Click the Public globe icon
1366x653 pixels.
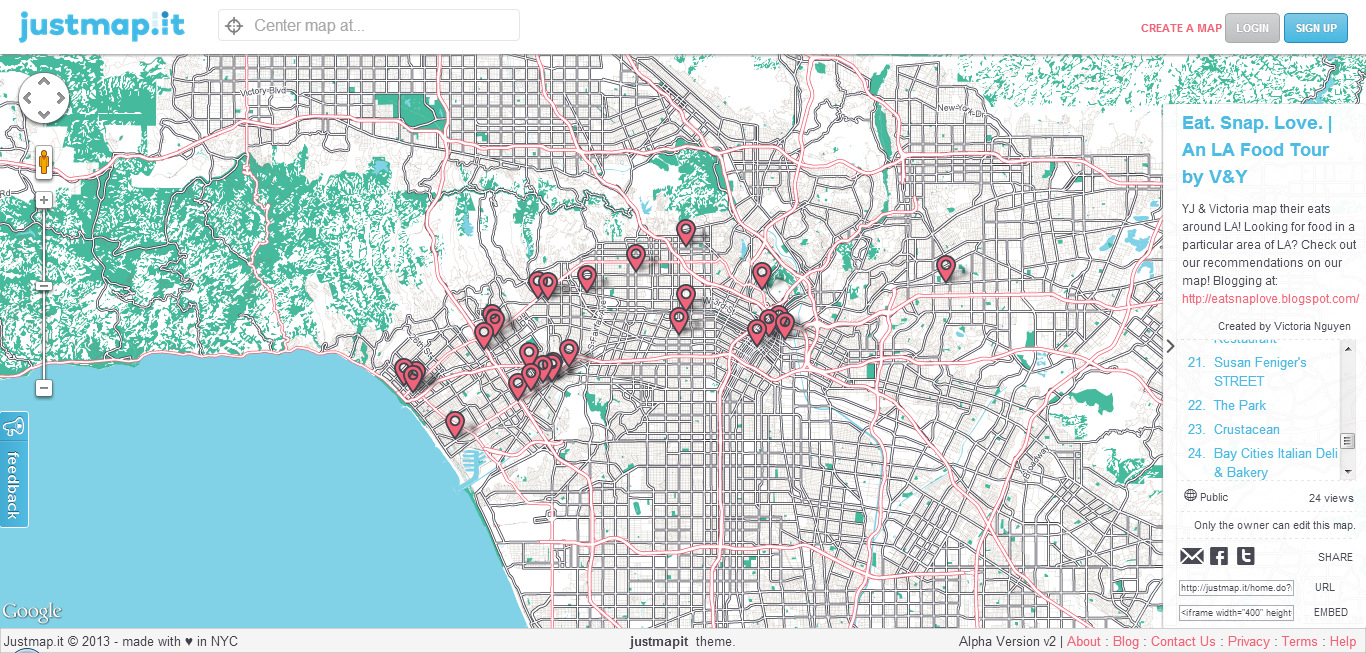coord(1190,495)
